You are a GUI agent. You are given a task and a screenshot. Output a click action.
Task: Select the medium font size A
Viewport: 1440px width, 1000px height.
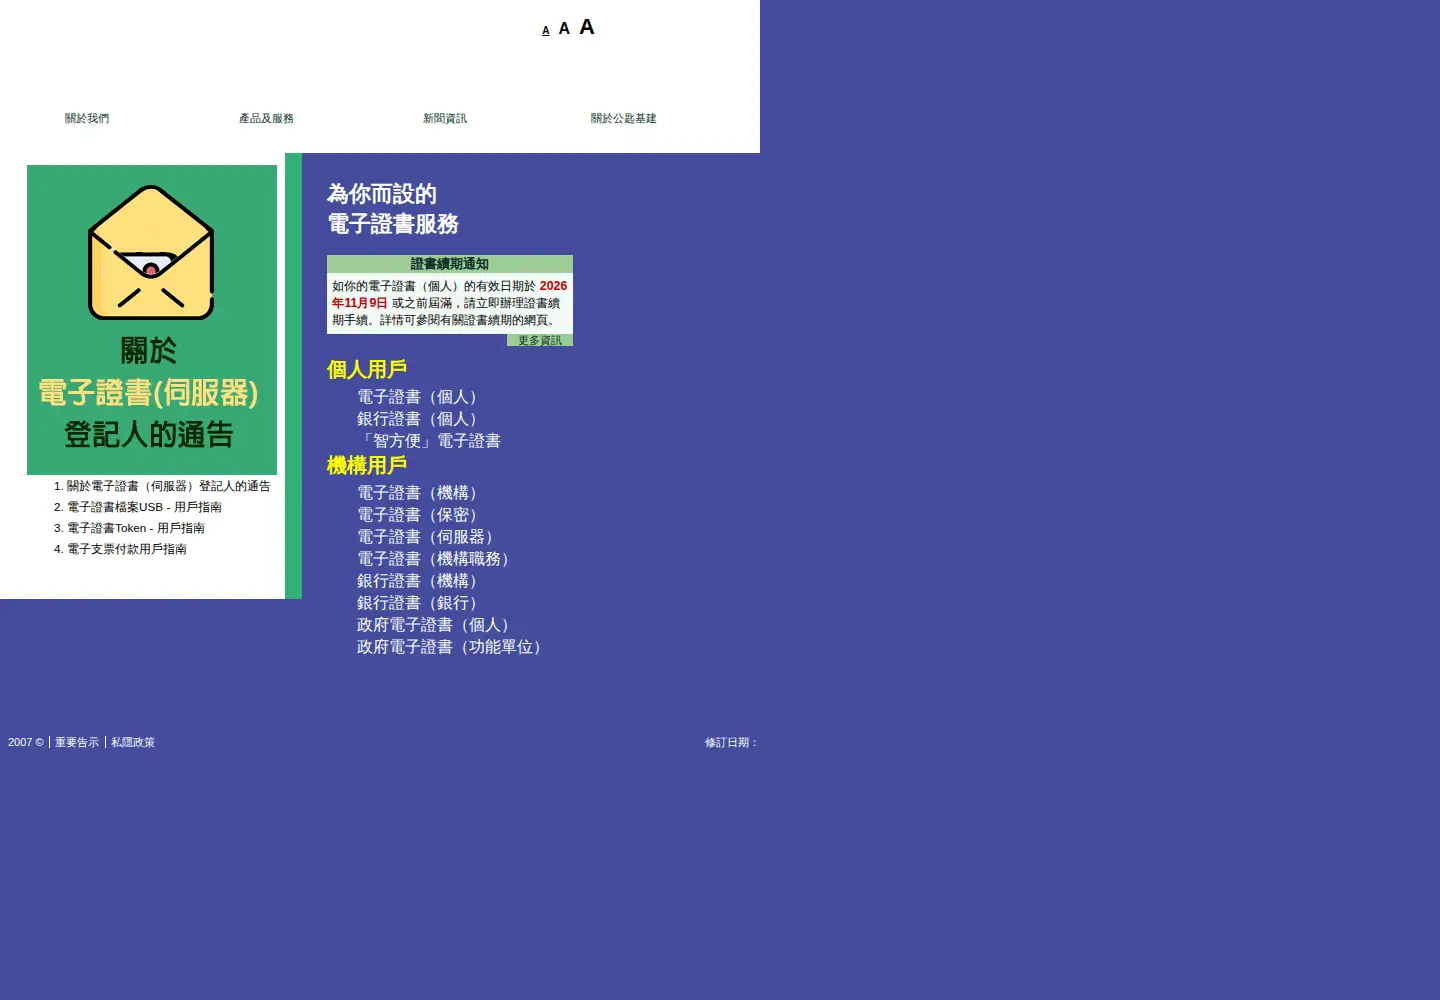pyautogui.click(x=564, y=29)
